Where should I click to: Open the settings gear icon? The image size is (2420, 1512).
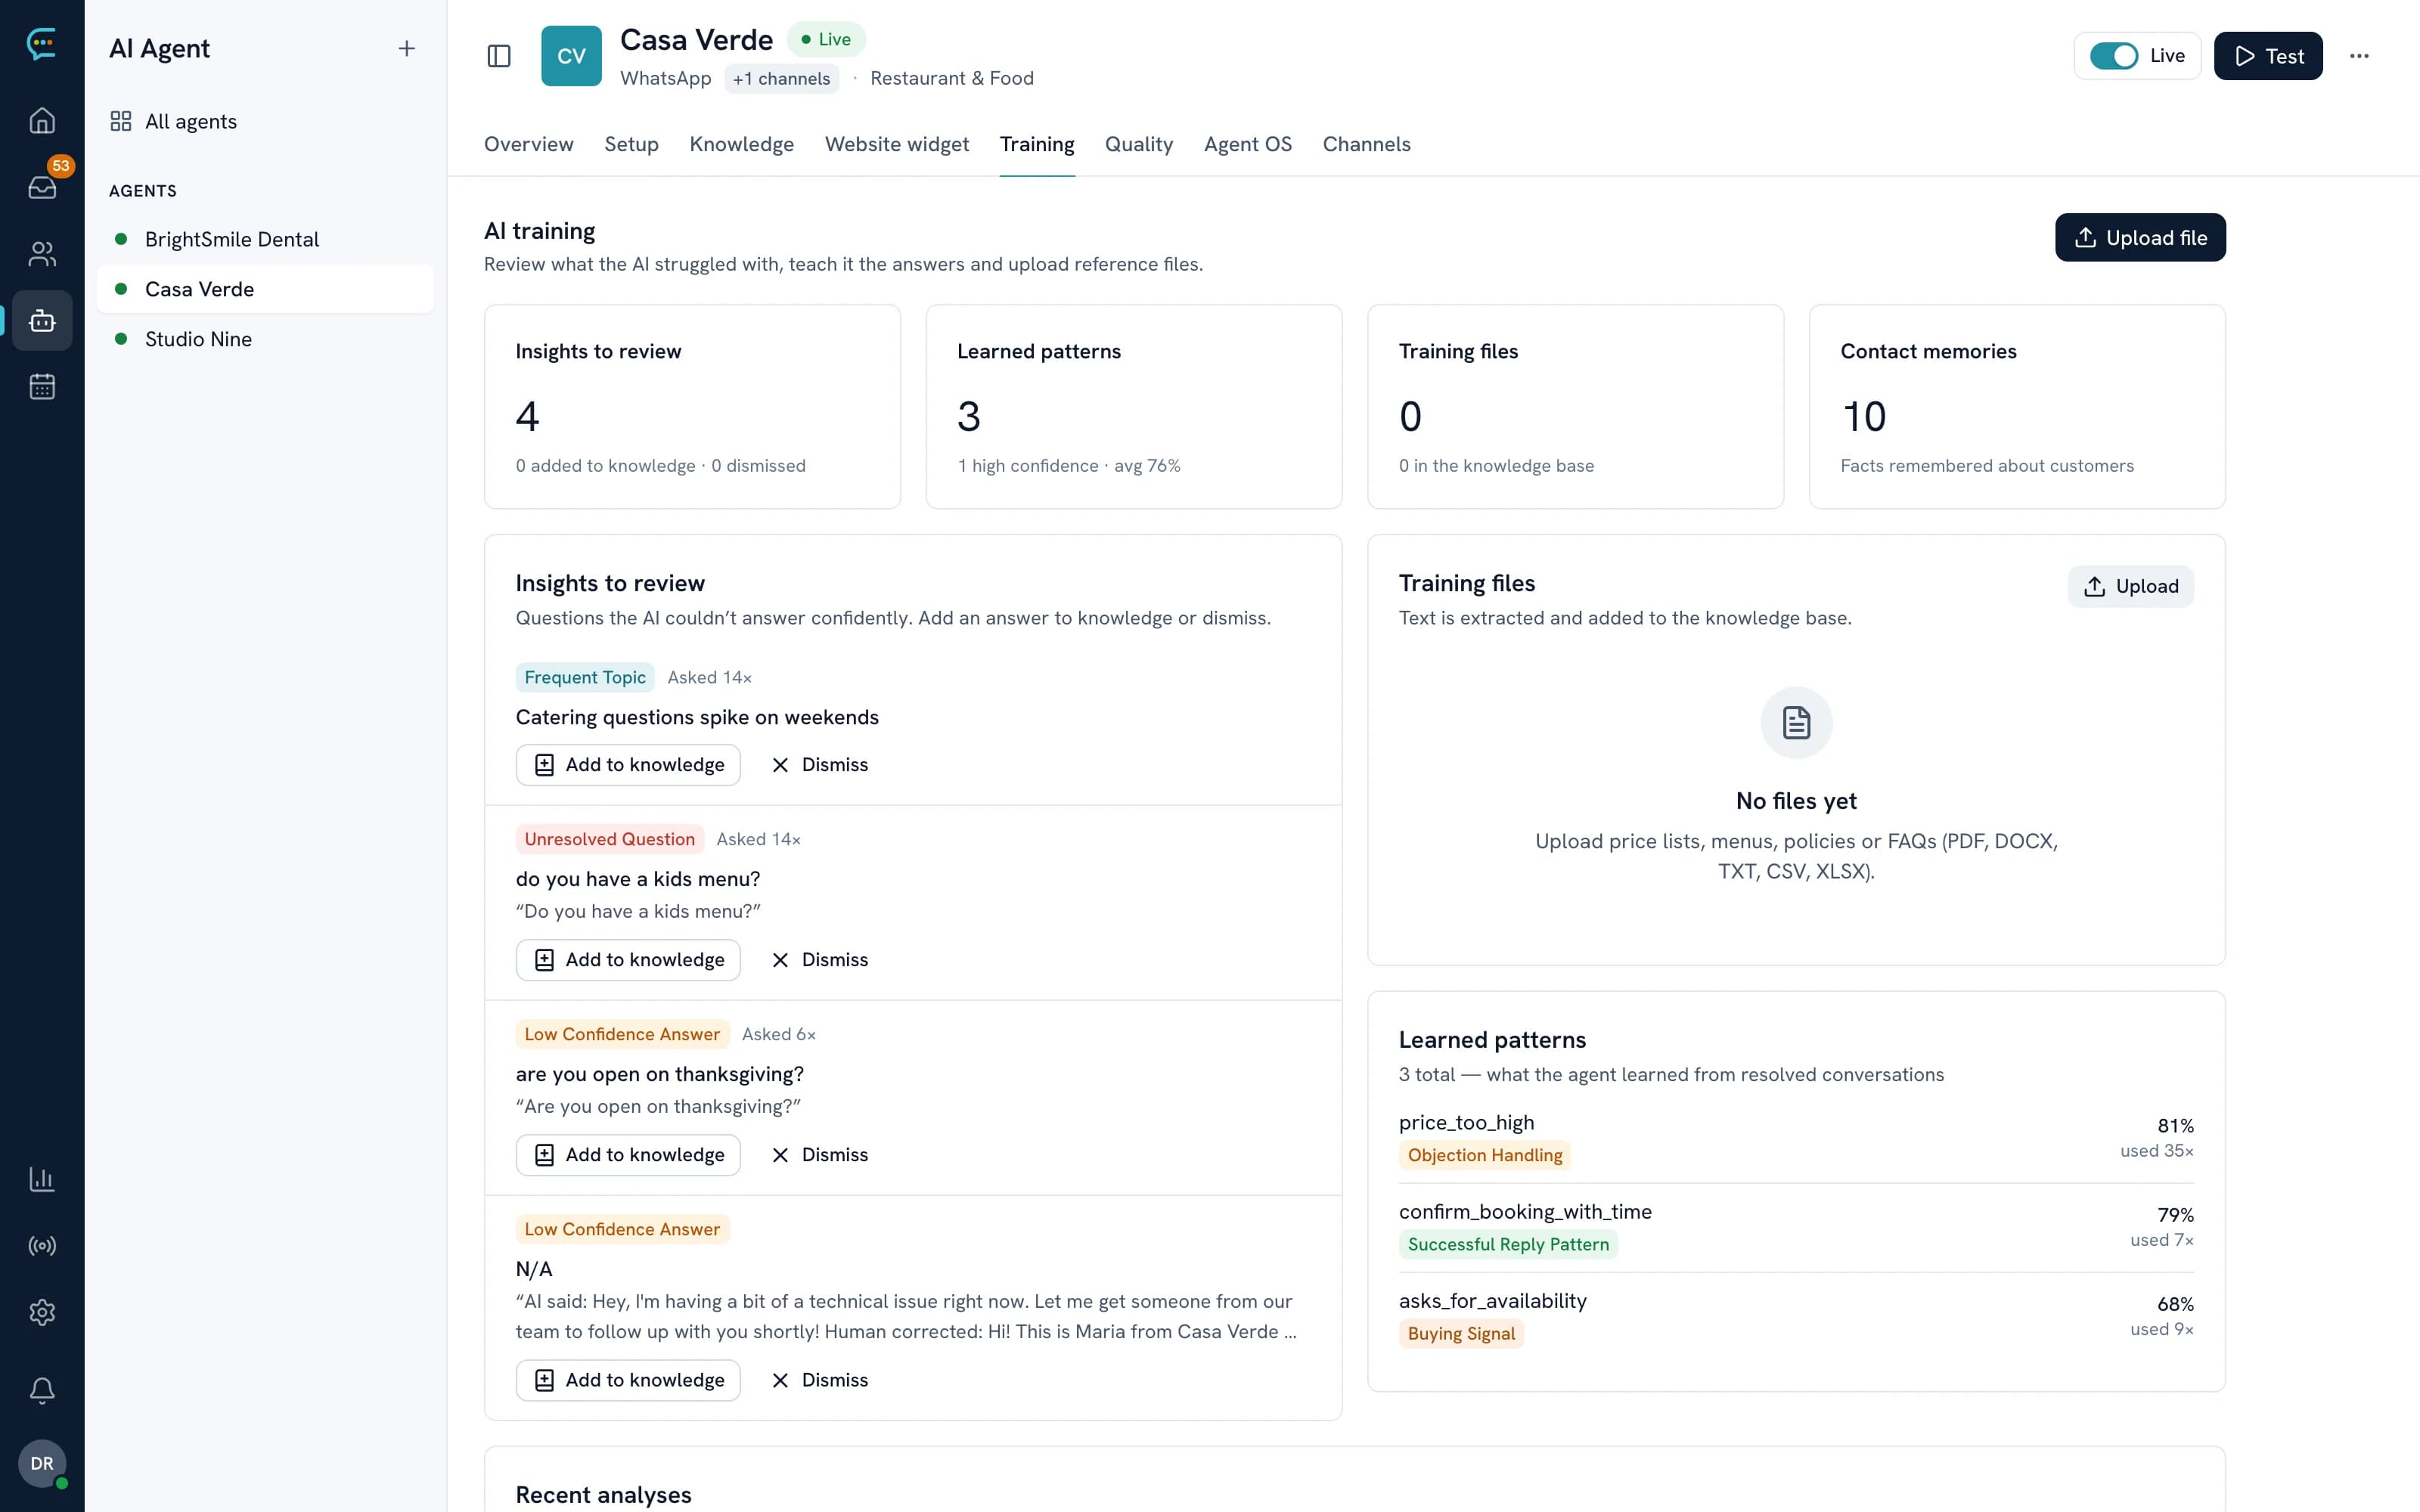click(x=42, y=1312)
